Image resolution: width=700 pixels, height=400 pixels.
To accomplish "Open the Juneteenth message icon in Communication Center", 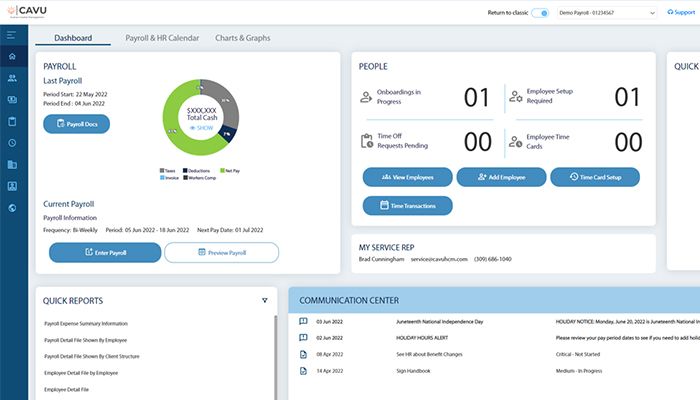I will (x=303, y=322).
